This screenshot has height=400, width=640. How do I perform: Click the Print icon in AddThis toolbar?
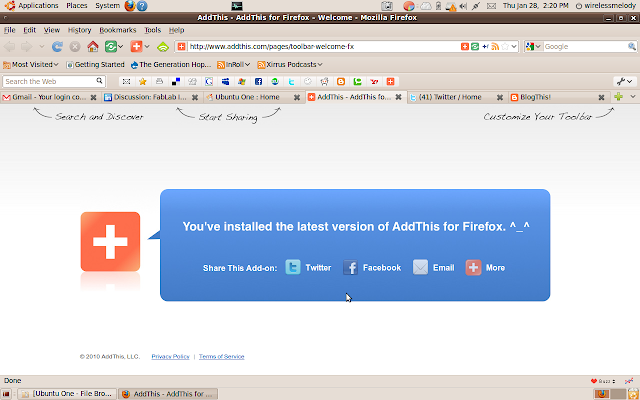[160, 82]
